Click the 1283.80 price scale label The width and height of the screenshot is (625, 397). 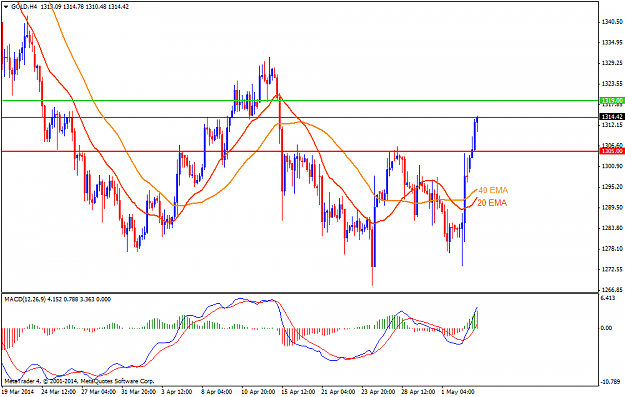click(x=612, y=228)
